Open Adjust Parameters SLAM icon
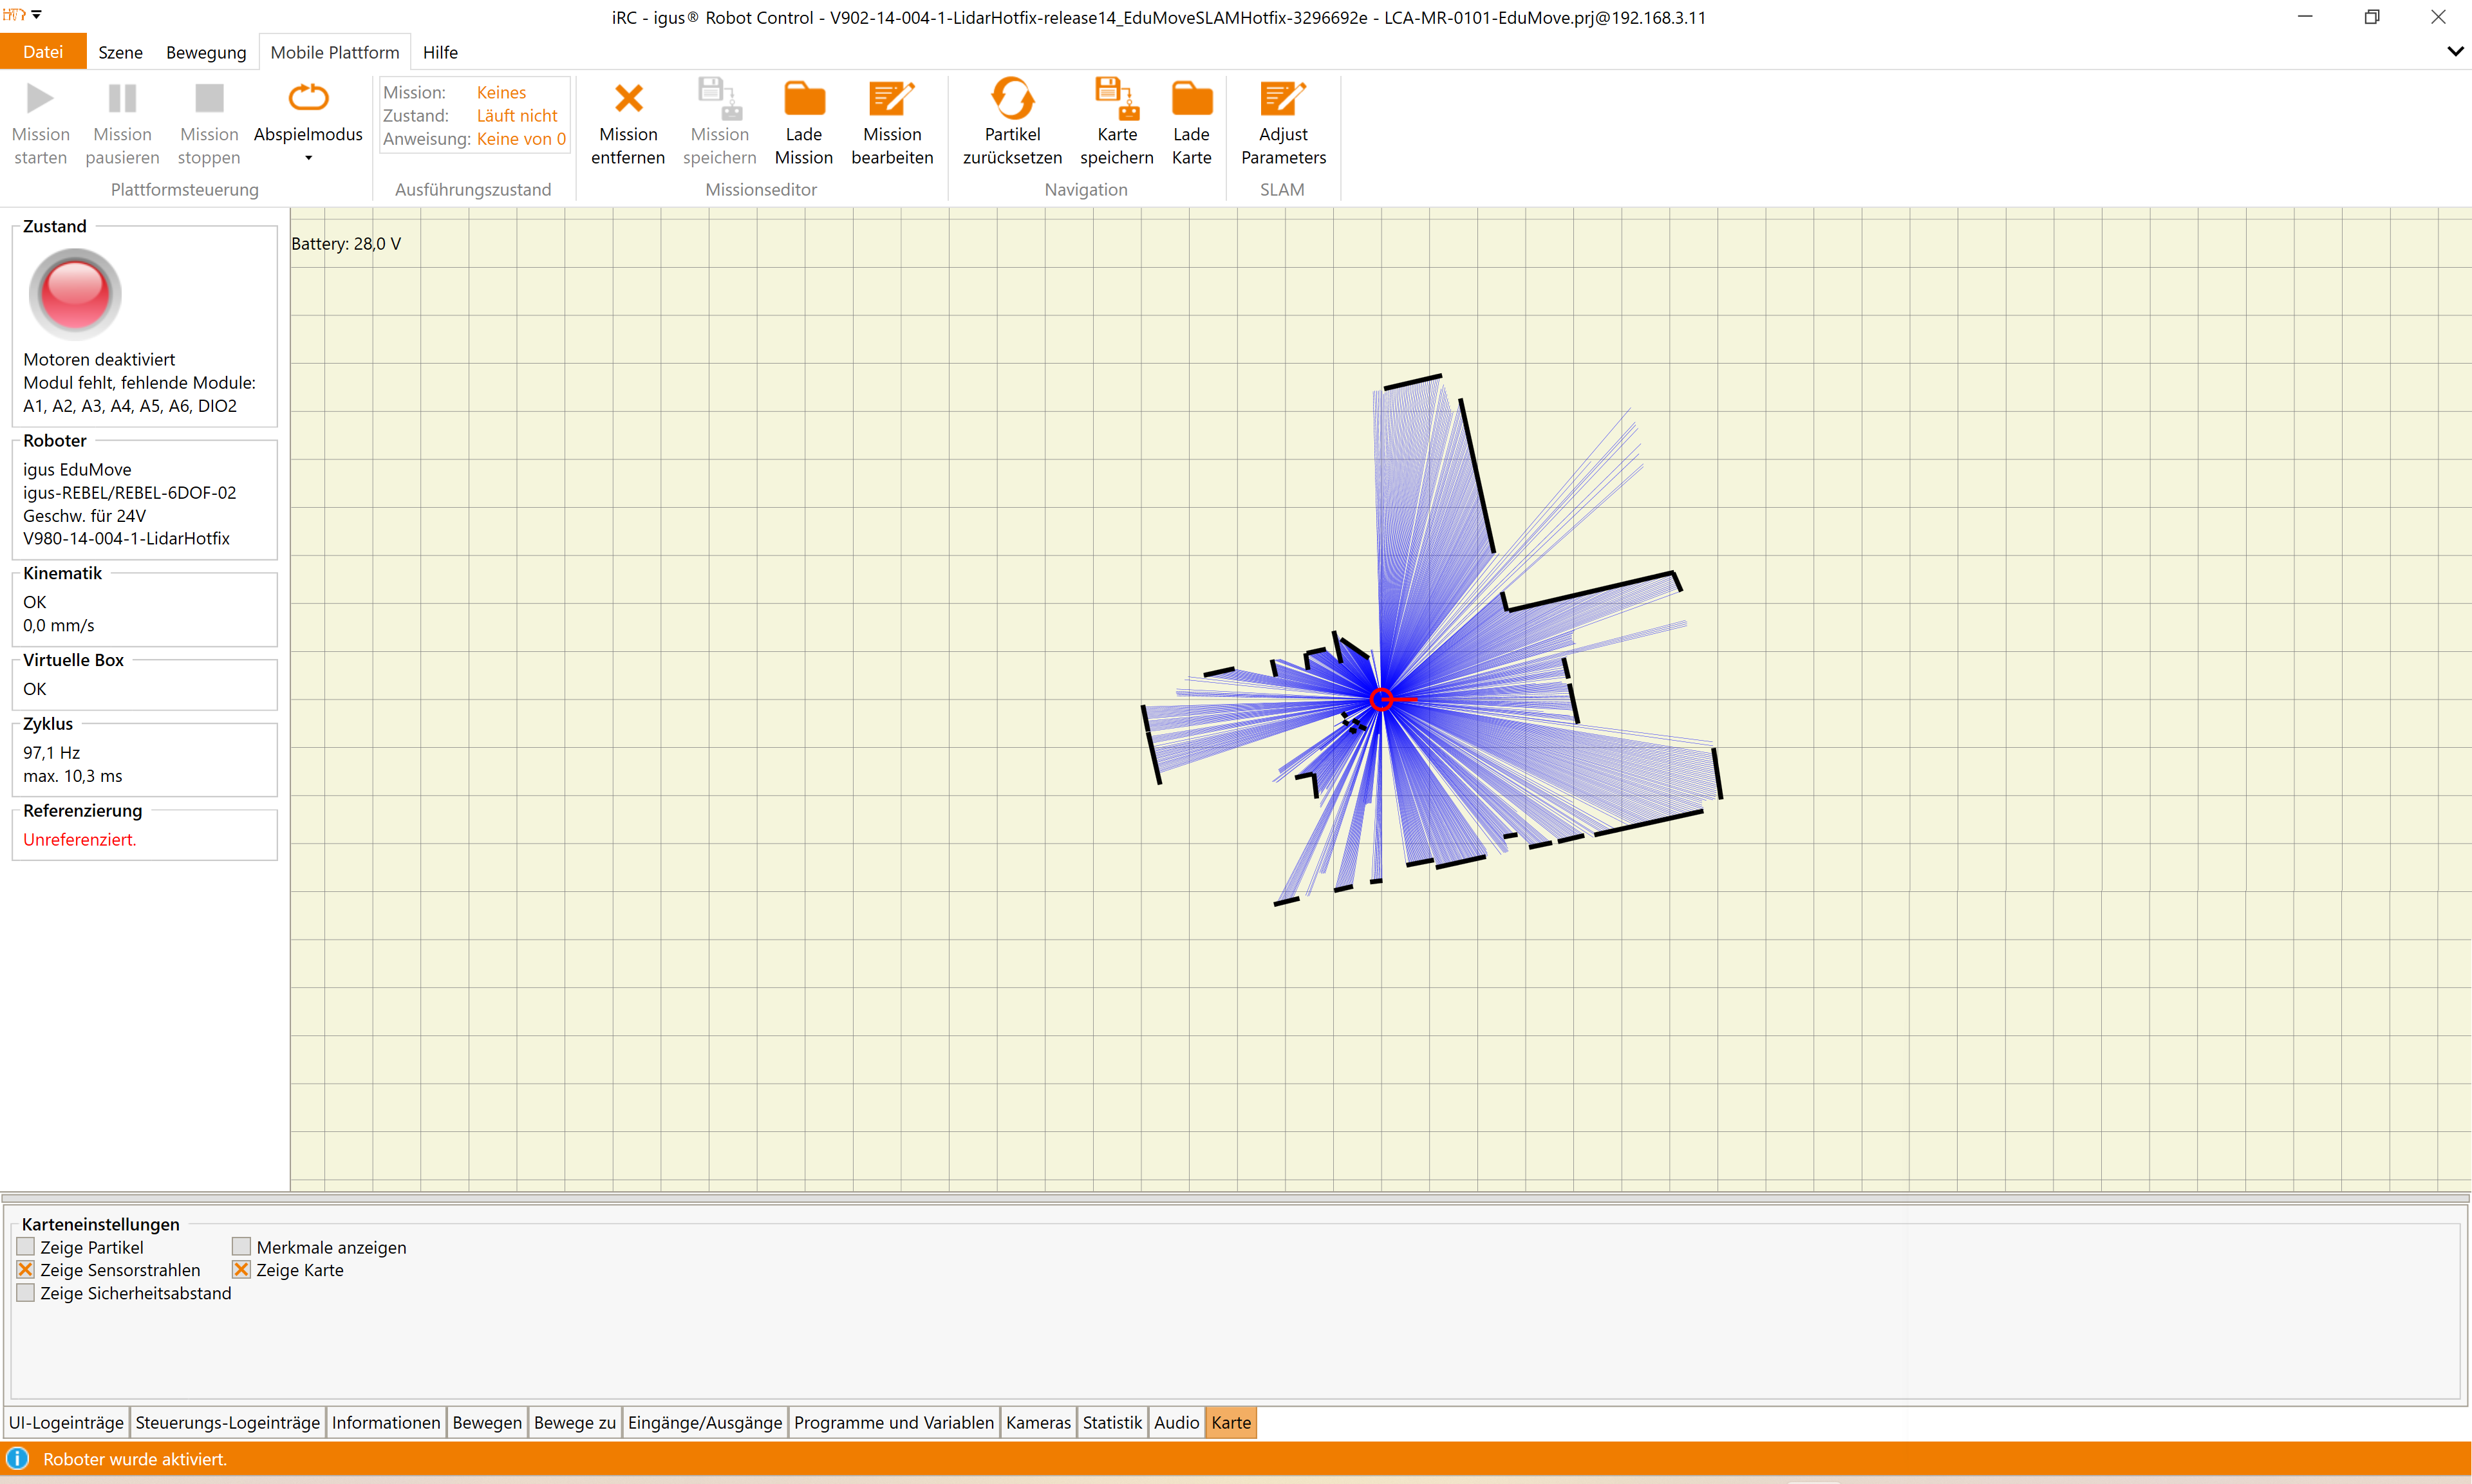Screen dimensions: 2472x1484 click(x=1282, y=99)
